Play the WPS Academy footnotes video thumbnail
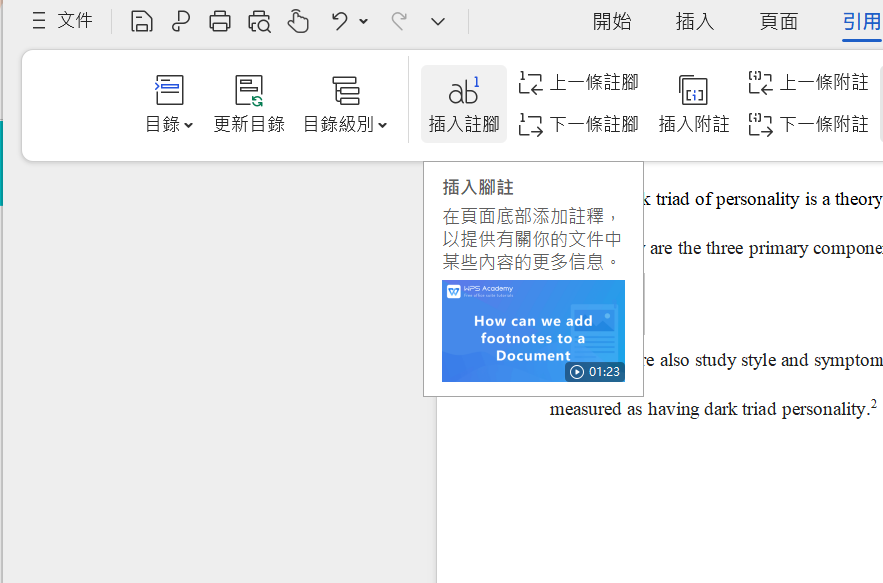Screen dimensions: 883x583 click(x=533, y=331)
